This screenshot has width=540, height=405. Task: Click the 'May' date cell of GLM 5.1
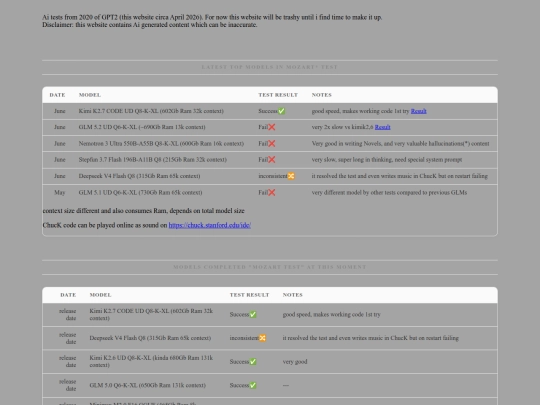click(x=60, y=193)
